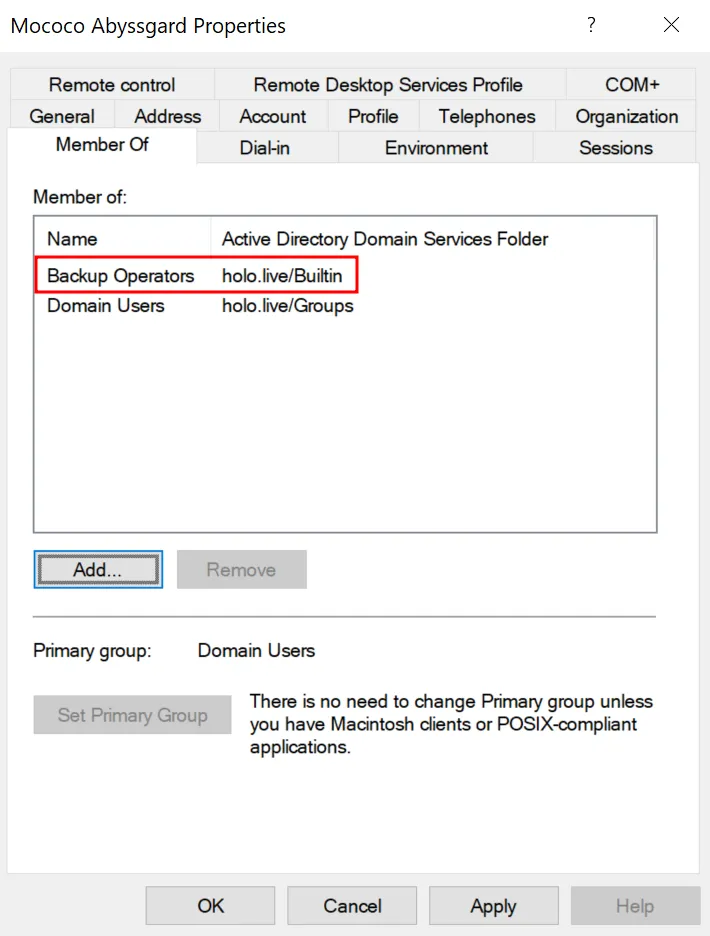Click the holo.live/Groups folder cell

pyautogui.click(x=288, y=306)
